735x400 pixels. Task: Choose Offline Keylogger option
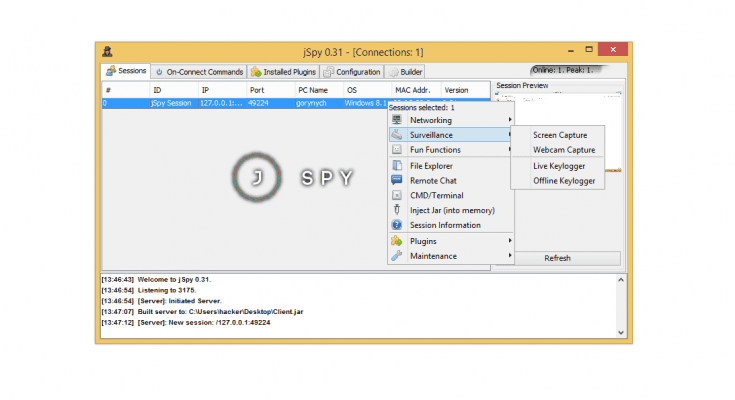click(564, 181)
